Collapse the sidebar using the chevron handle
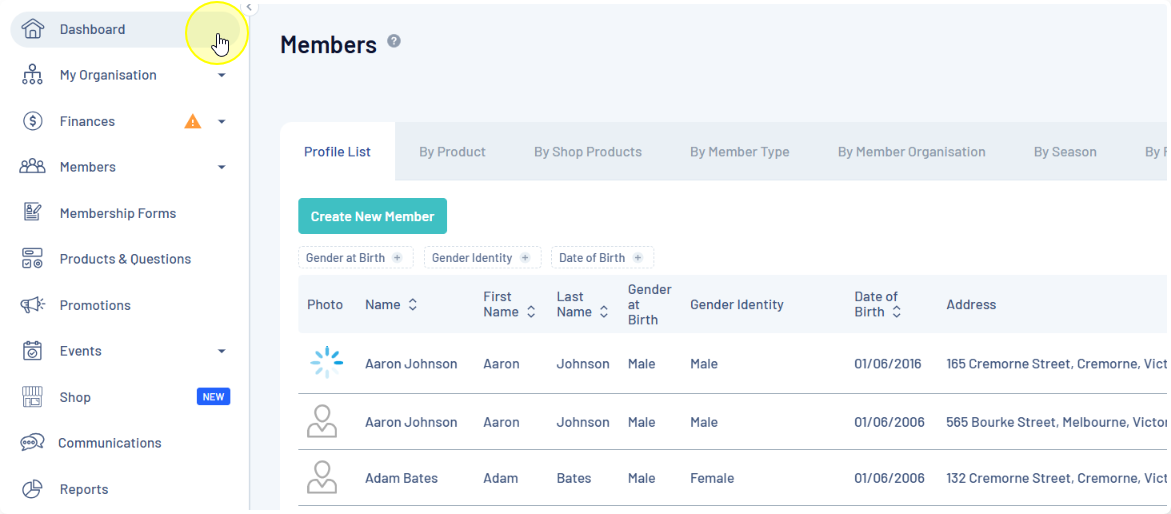Viewport: 1171px width, 514px height. 249,7
